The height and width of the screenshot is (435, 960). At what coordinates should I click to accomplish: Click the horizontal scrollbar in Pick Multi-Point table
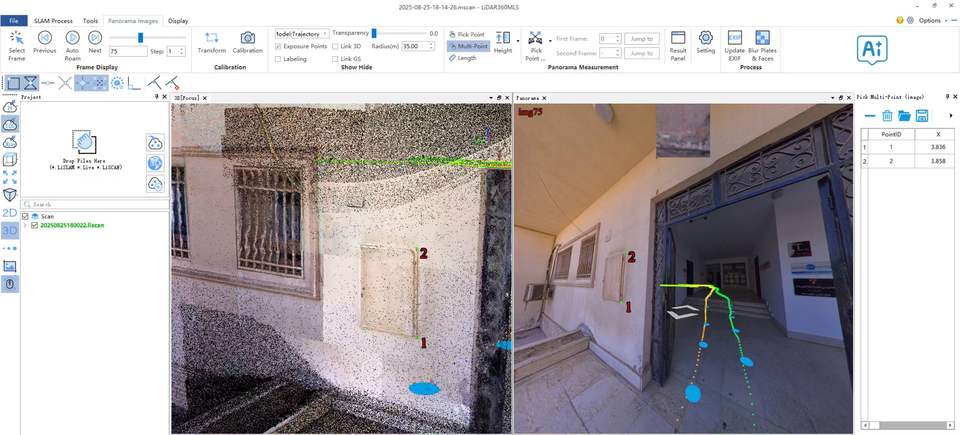pos(907,425)
